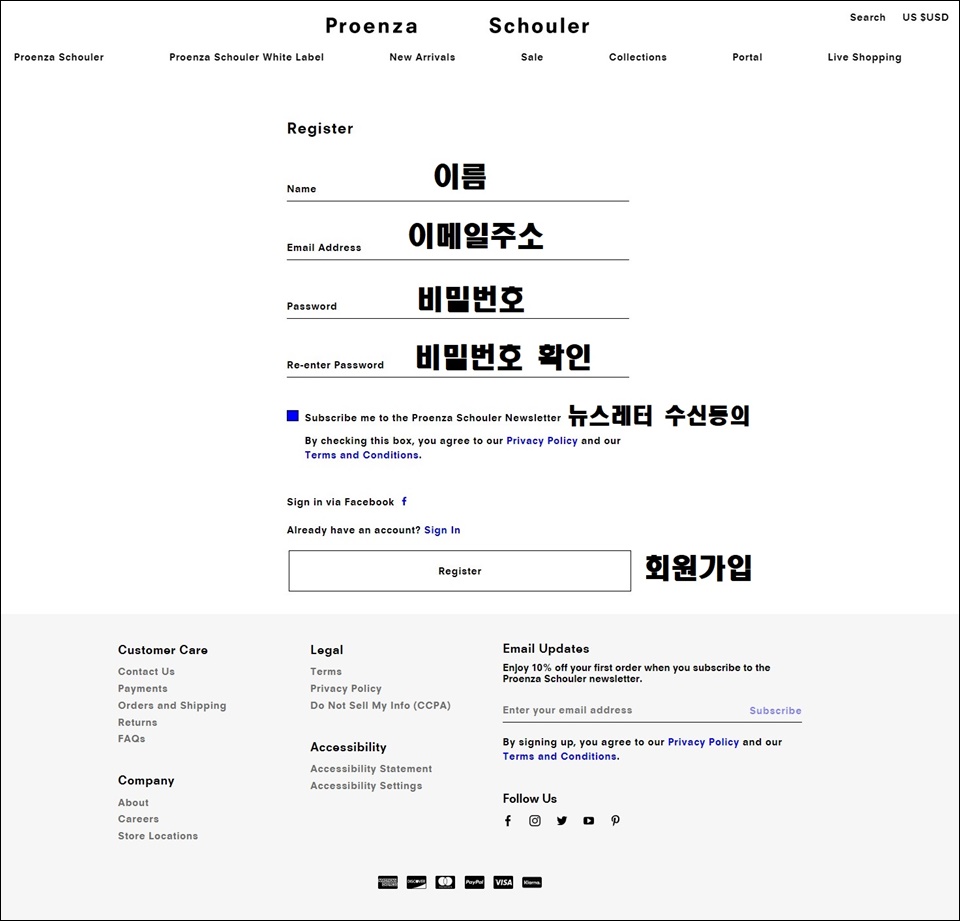Click the American Express payment icon
Viewport: 960px width, 921px height.
click(x=388, y=882)
